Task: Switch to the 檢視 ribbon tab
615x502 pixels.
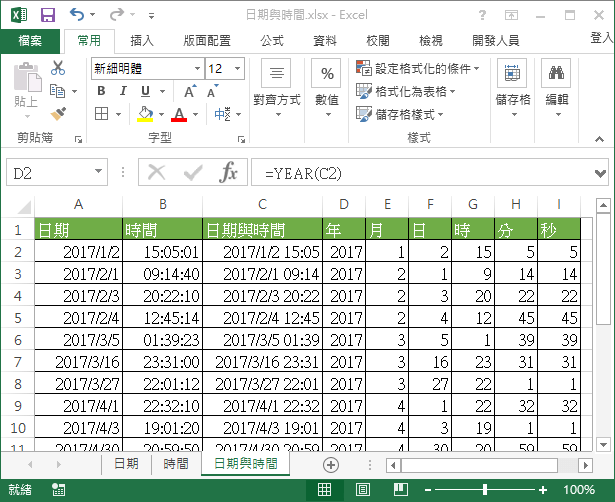Action: pyautogui.click(x=431, y=40)
